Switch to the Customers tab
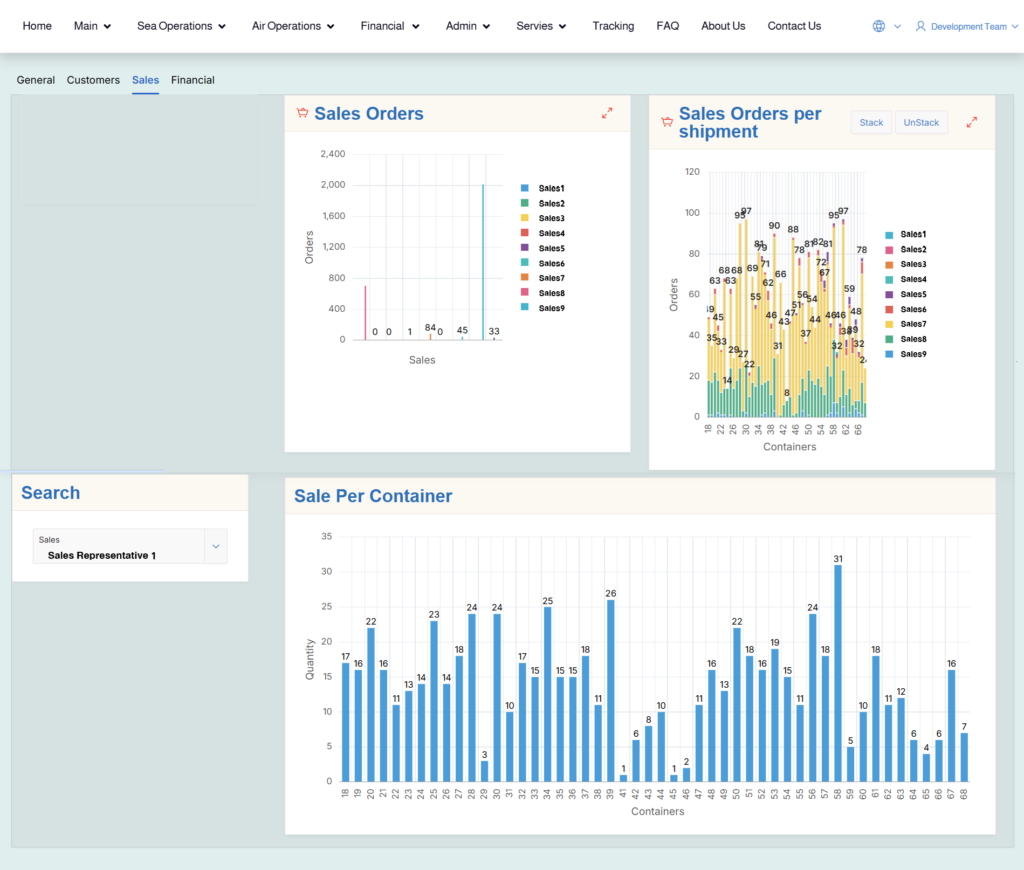The width and height of the screenshot is (1024, 870). coord(93,80)
